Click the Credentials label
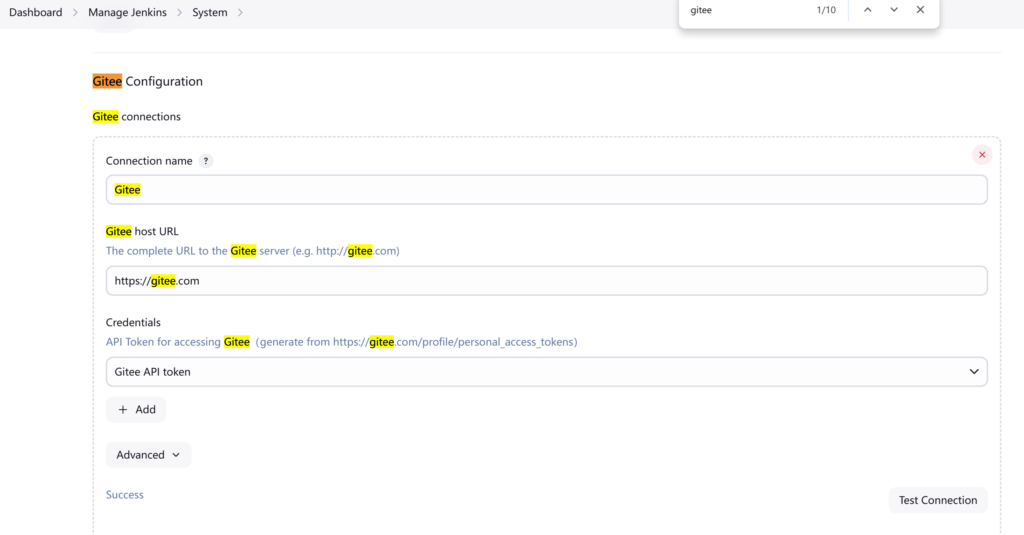This screenshot has width=1024, height=535. pos(133,322)
